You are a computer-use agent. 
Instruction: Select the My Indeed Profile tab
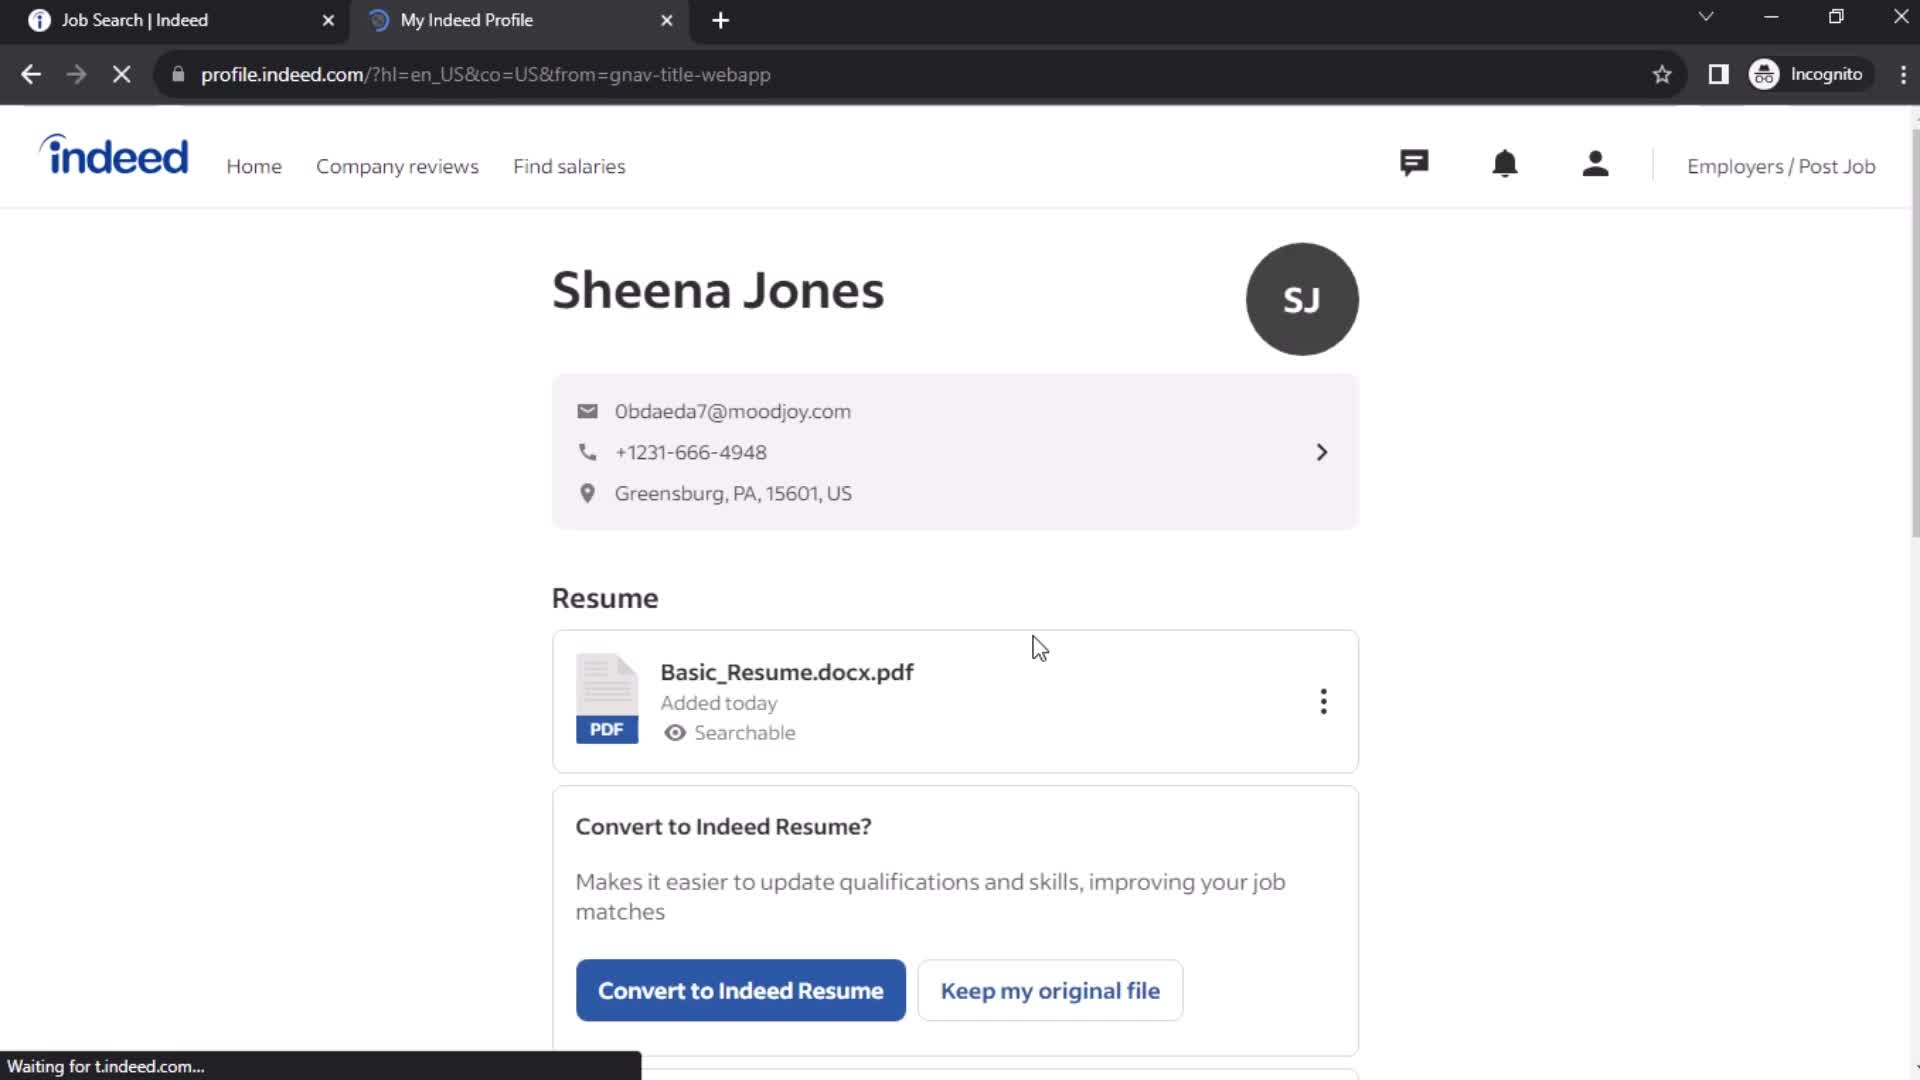519,21
